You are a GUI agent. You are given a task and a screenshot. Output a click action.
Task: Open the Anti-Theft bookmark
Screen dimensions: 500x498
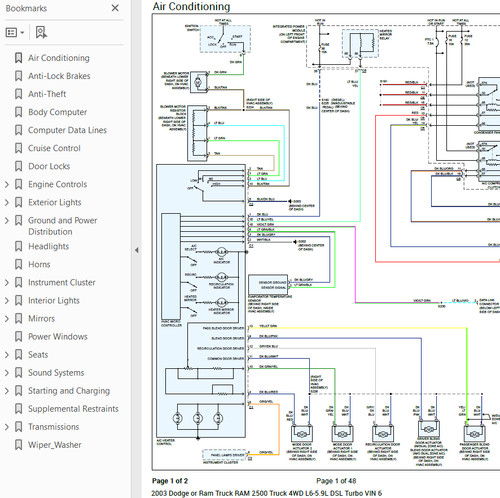[x=47, y=94]
